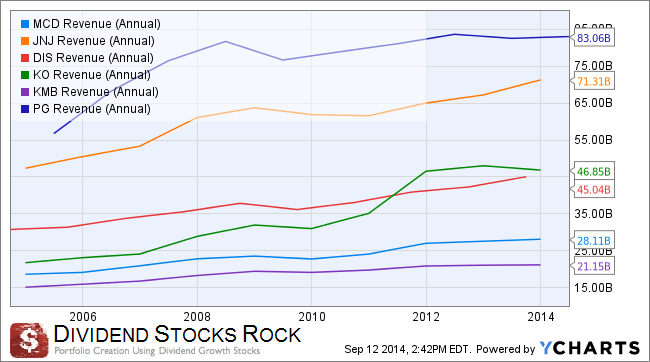Select 'MCD Revenue (Annual)' legend label
The height and width of the screenshot is (362, 650).
click(97, 24)
